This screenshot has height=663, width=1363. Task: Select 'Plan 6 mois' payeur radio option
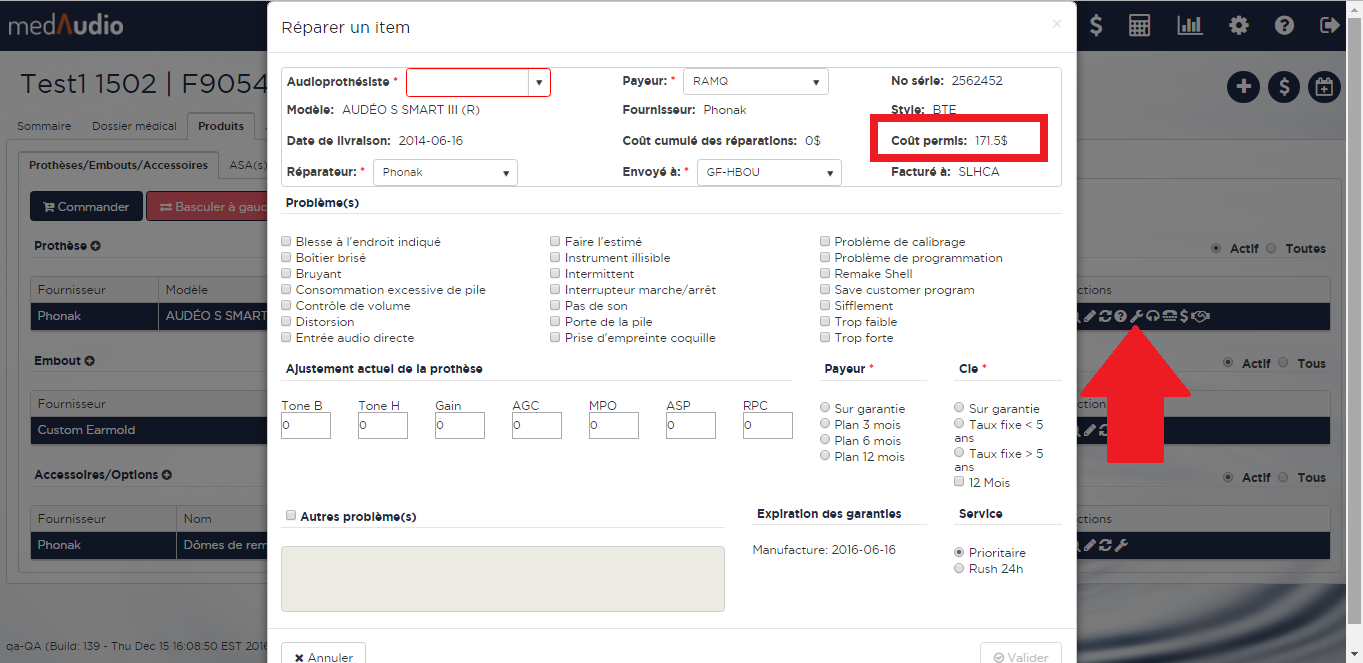825,441
